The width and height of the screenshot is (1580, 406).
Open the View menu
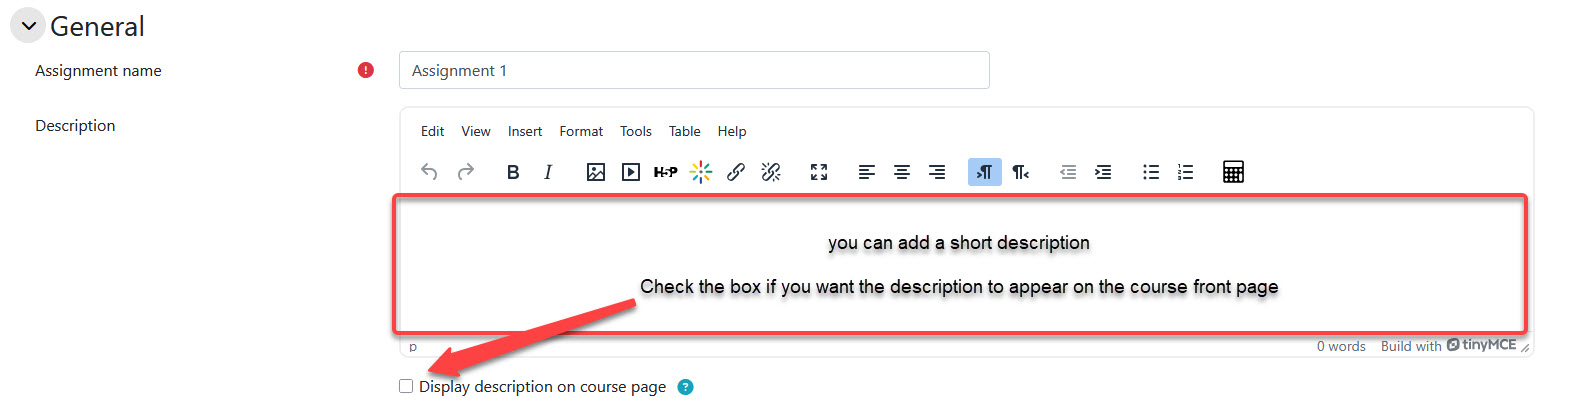point(476,131)
